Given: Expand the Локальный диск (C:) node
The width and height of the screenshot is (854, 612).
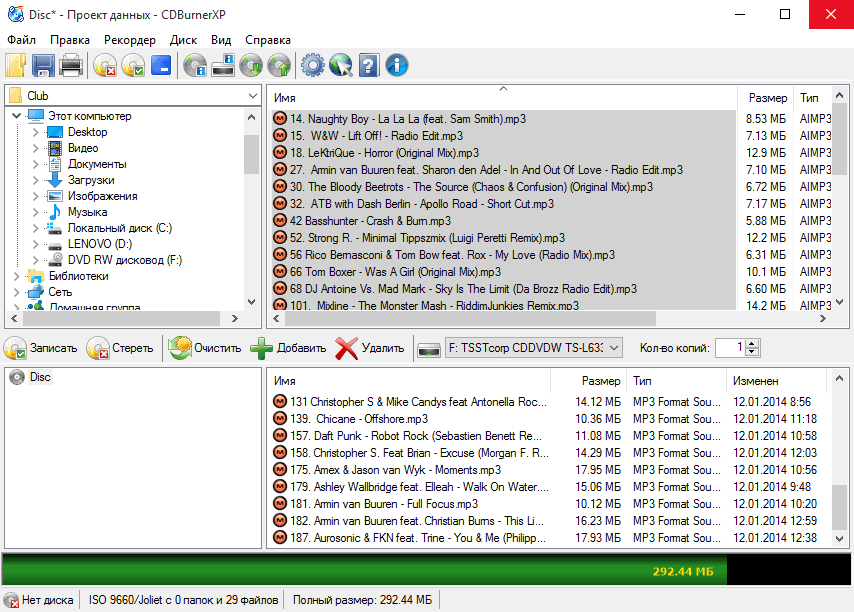Looking at the screenshot, I should pos(35,228).
